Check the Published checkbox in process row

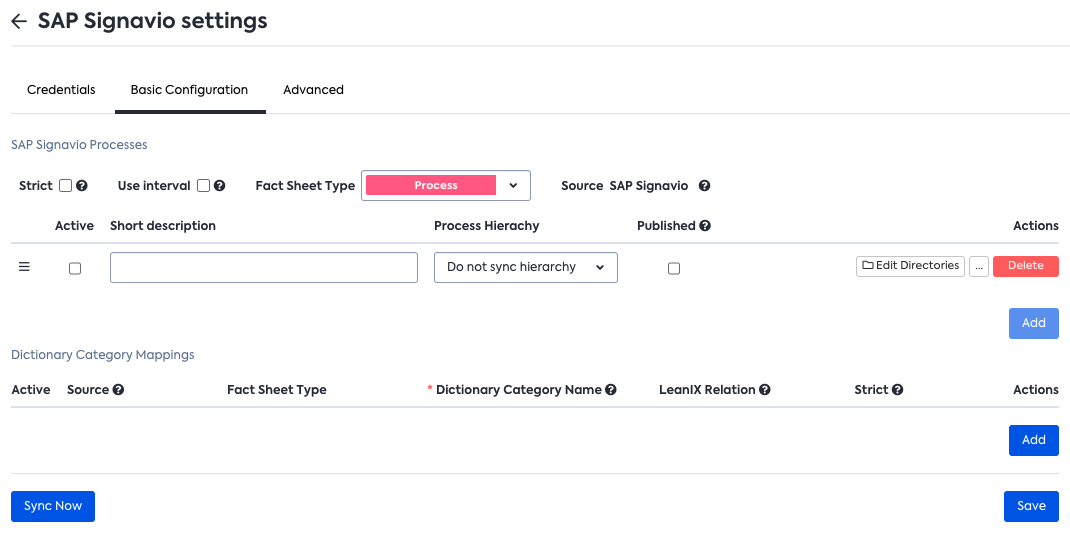pyautogui.click(x=674, y=268)
